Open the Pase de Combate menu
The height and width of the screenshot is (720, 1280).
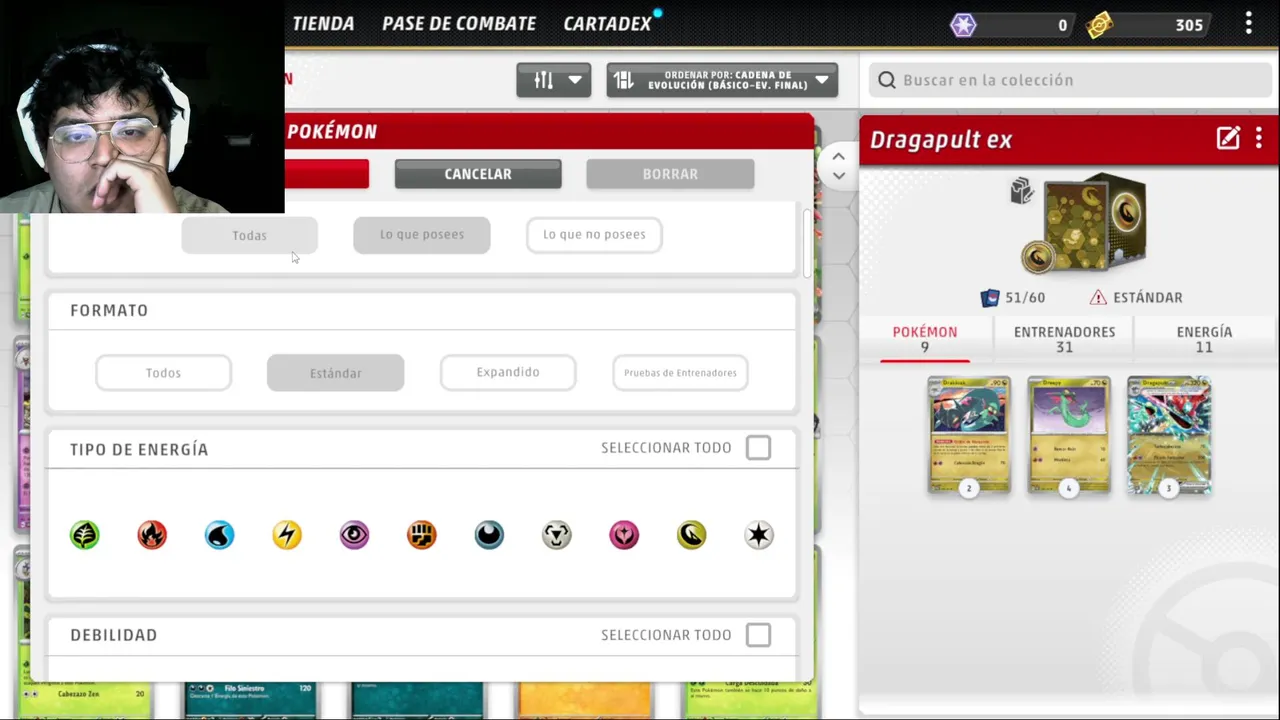tap(459, 24)
